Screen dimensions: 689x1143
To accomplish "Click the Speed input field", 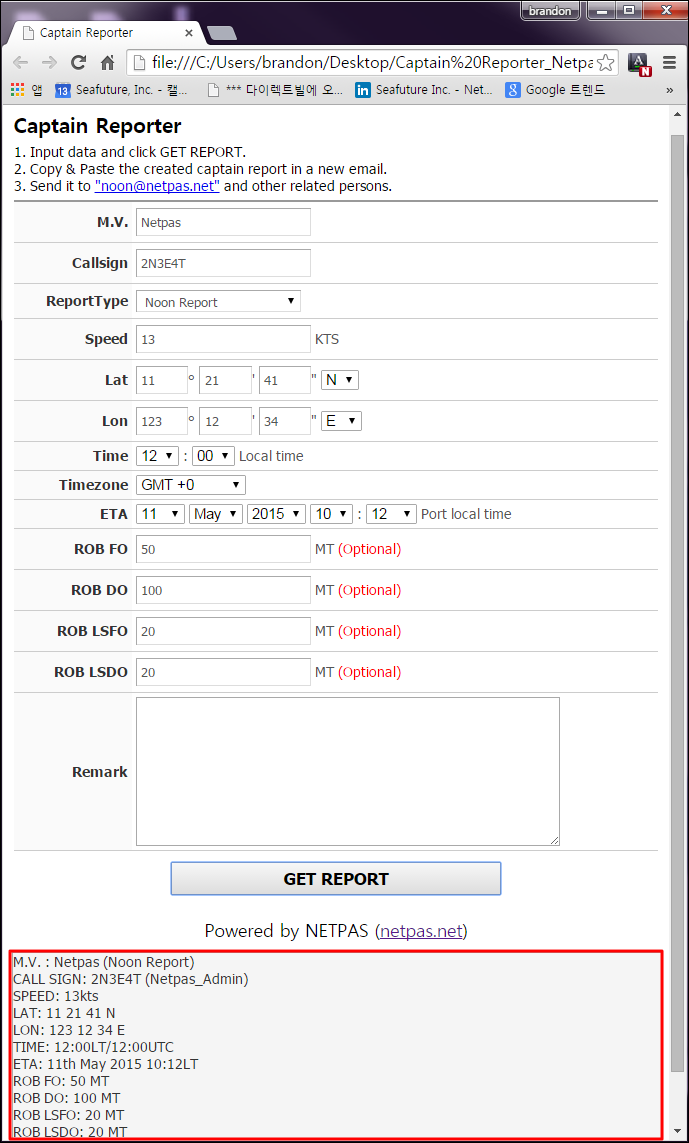I will (x=223, y=339).
